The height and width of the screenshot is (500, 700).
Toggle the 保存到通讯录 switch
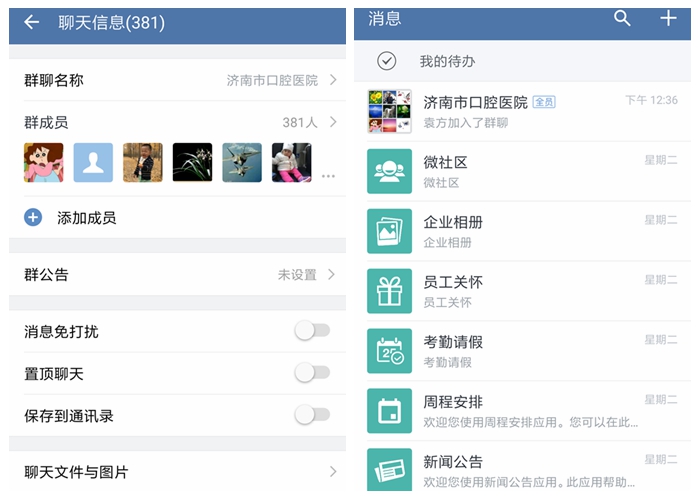pos(312,415)
